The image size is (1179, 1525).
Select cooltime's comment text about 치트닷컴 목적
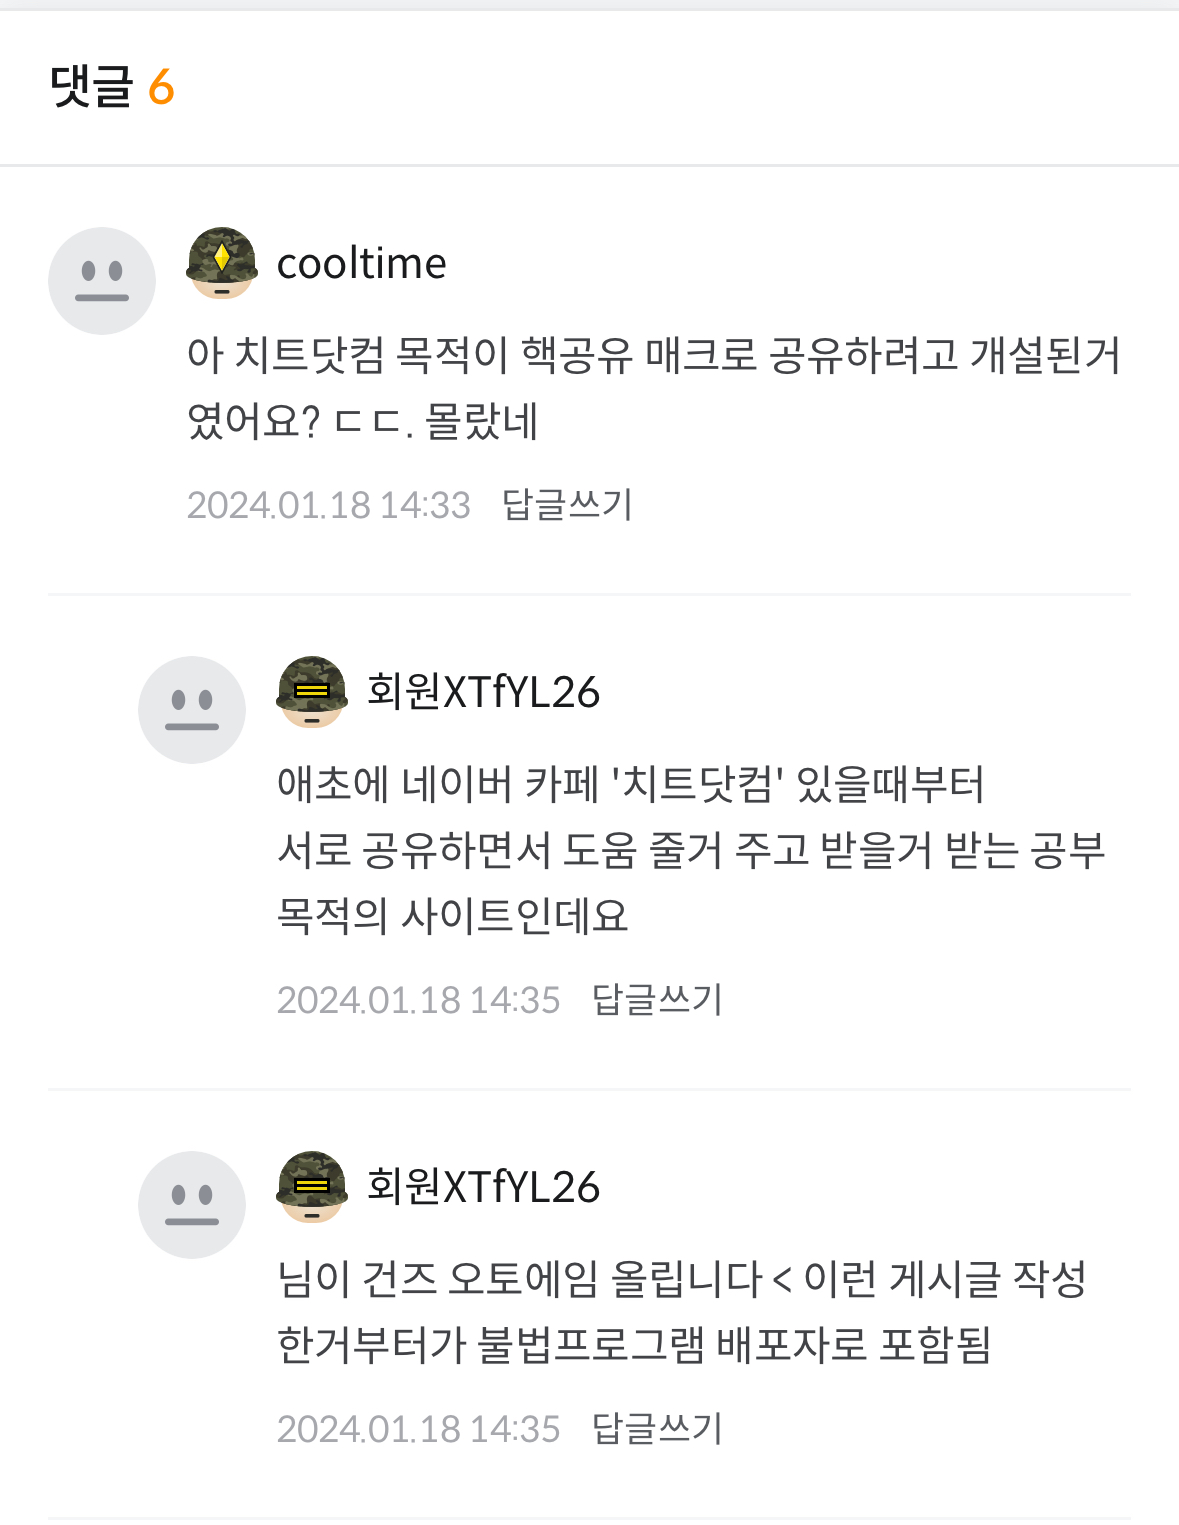click(x=652, y=388)
